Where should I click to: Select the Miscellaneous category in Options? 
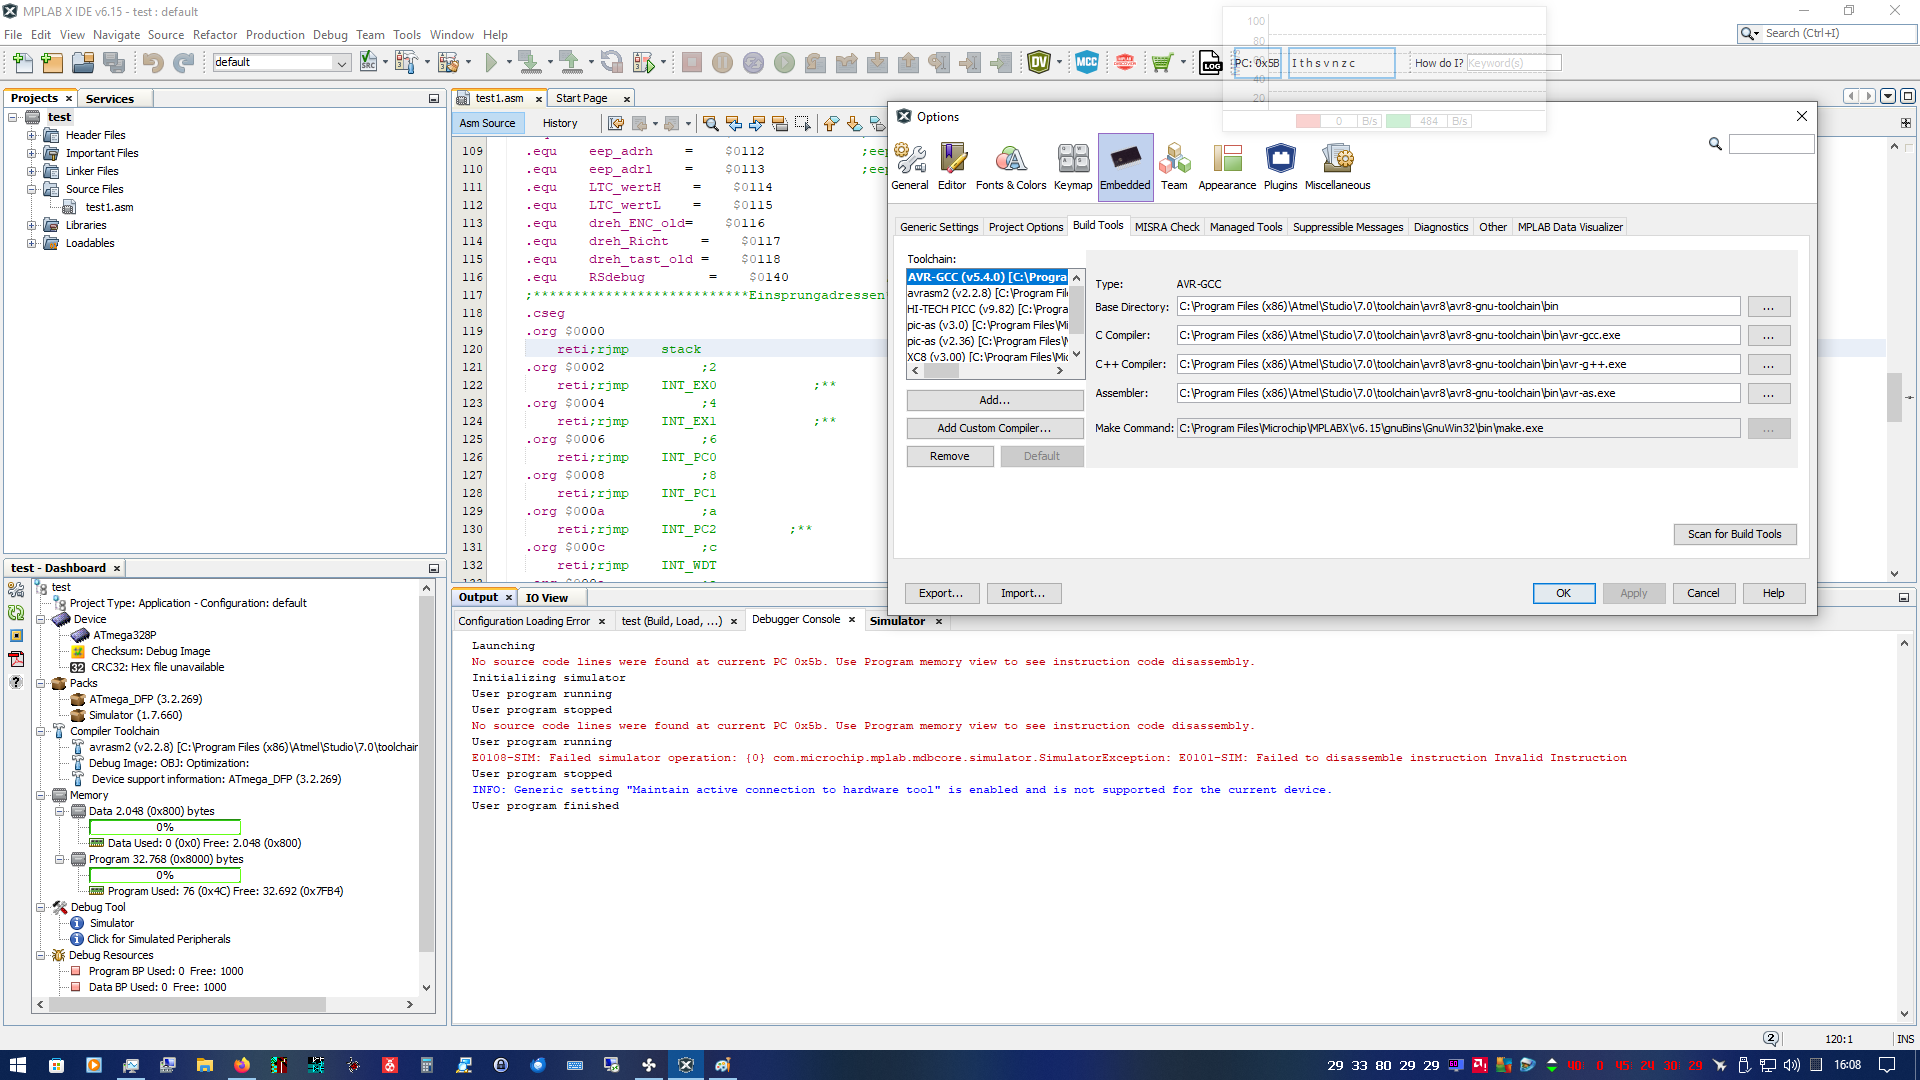point(1337,166)
